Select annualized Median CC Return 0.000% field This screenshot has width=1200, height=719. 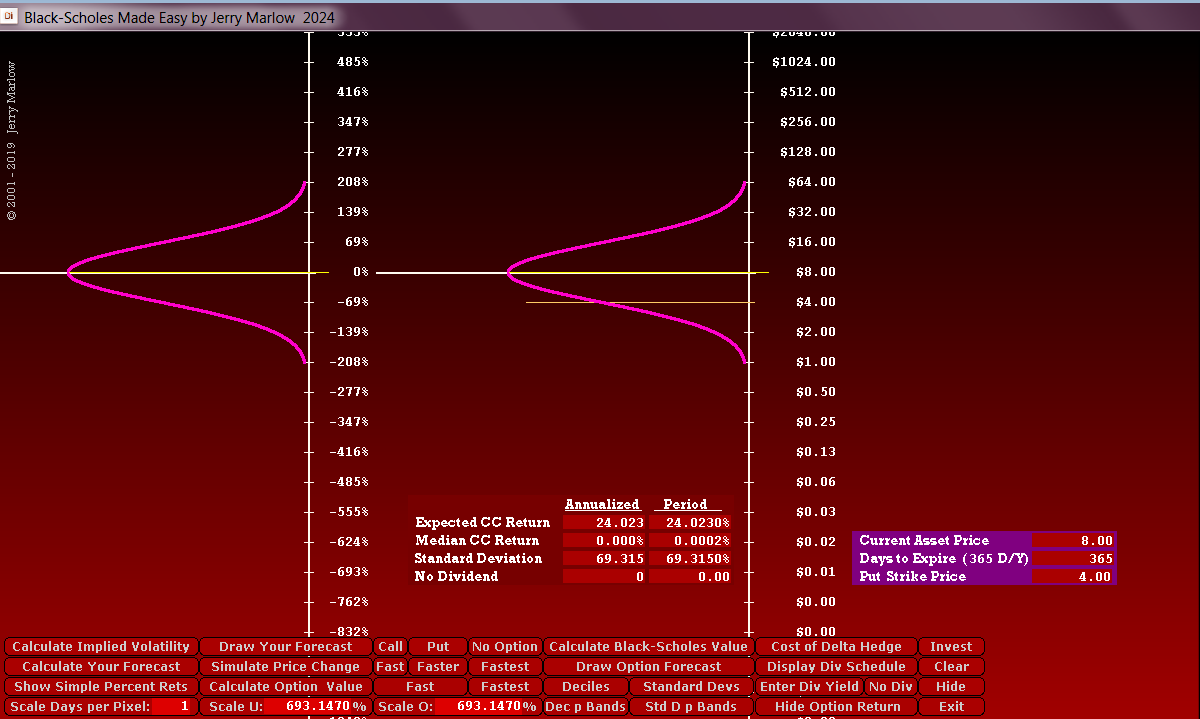[604, 541]
